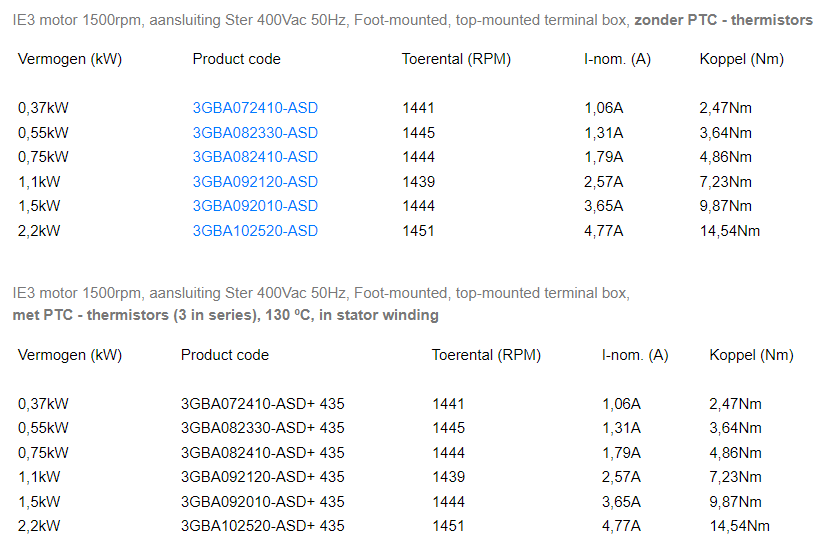Select the 3GBA082410-ASD+ 435 code text
Screen dimensions: 833x556
262,453
